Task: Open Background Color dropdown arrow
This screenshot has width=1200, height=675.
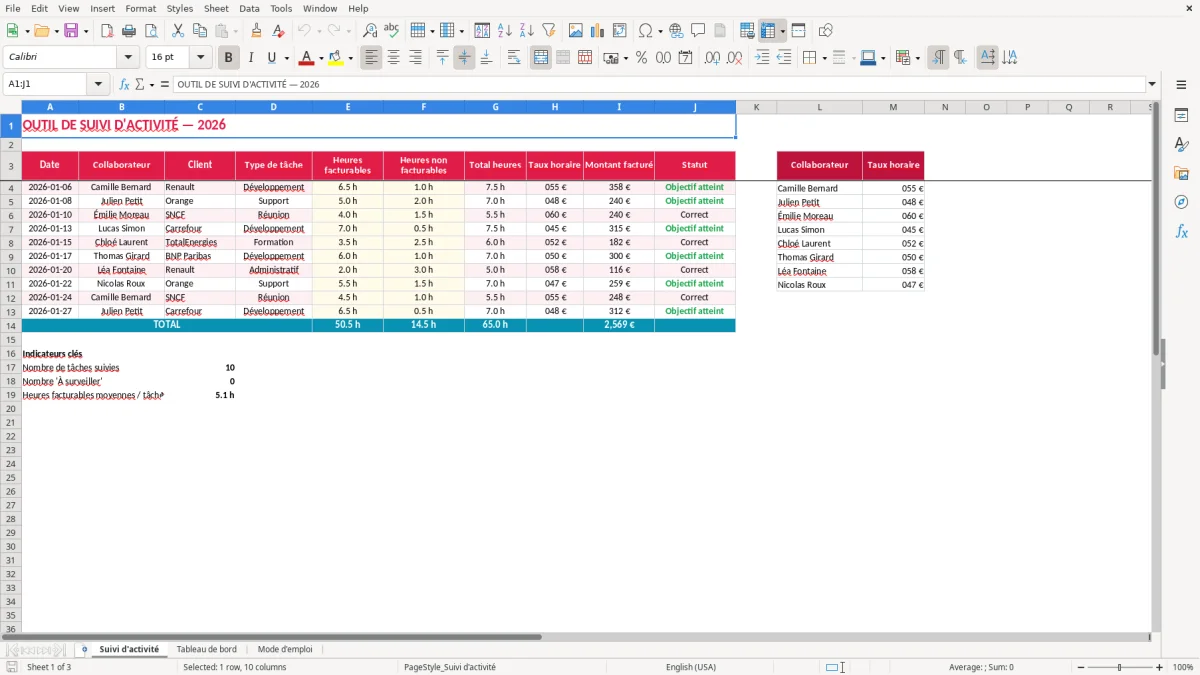Action: coord(350,58)
